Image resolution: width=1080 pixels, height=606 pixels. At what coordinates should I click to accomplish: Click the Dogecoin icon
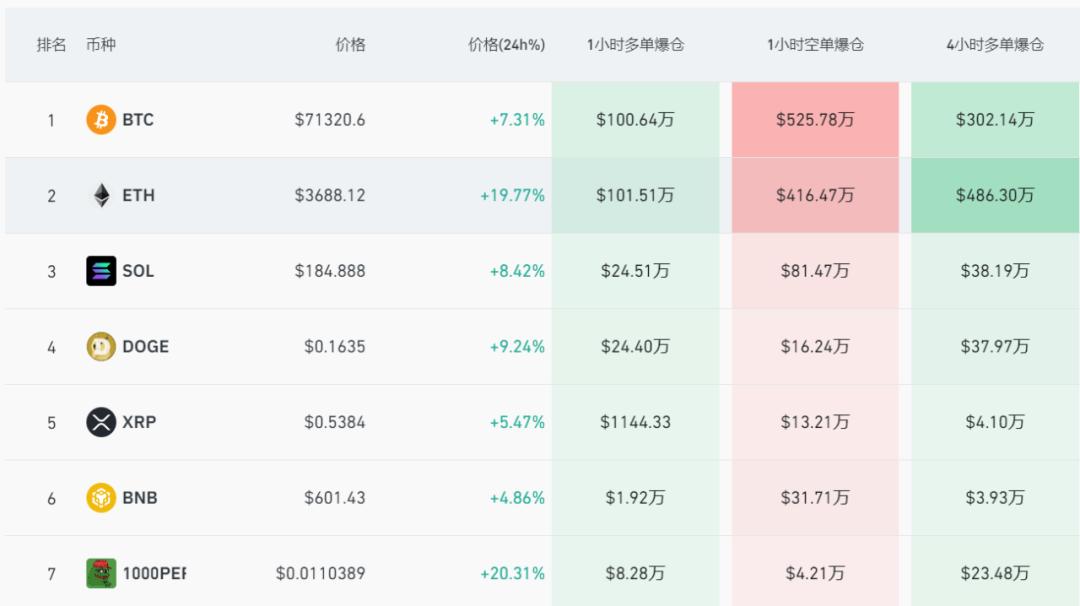tap(101, 347)
